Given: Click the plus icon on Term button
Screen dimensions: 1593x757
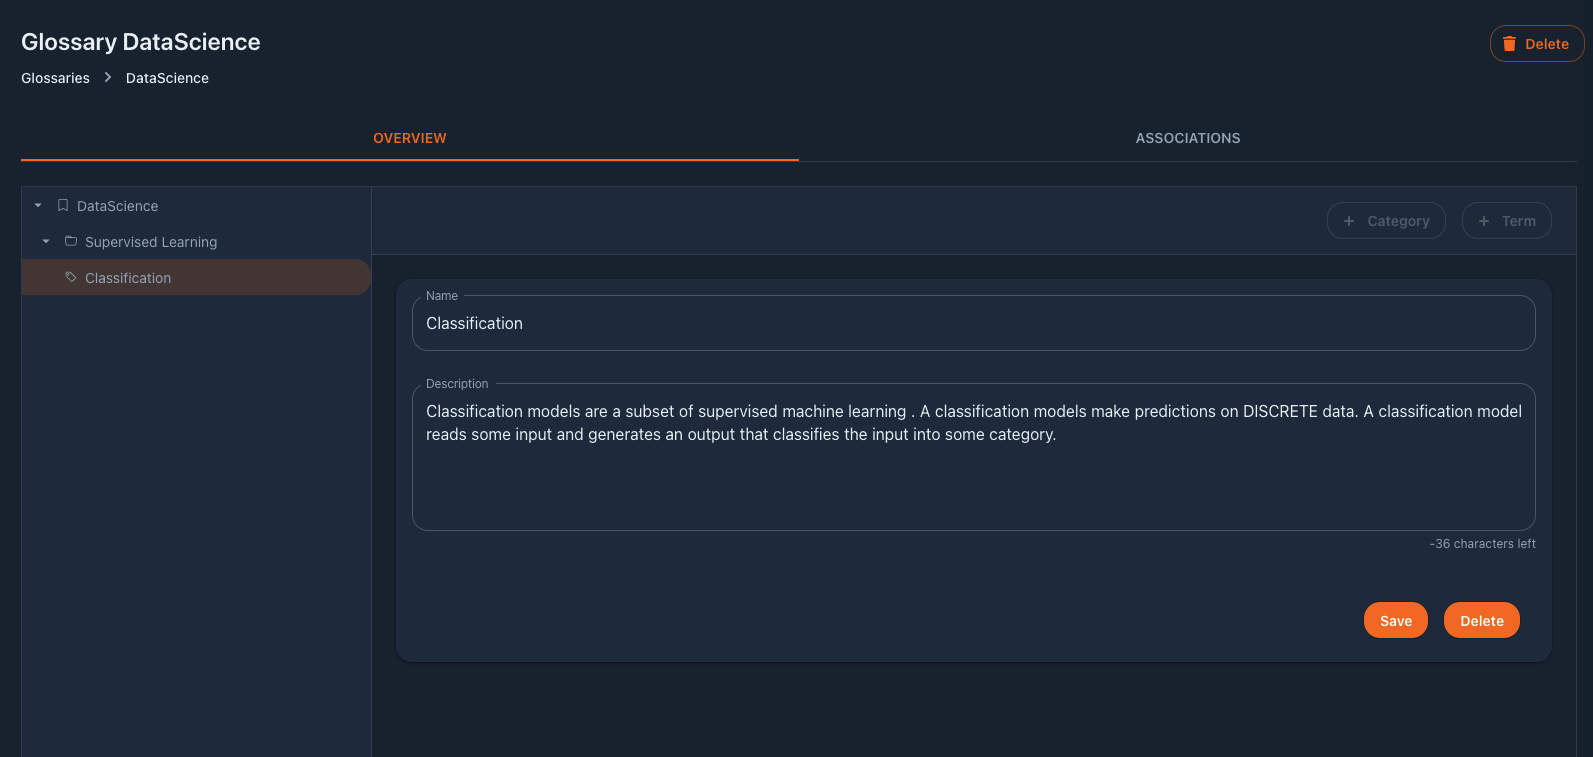Looking at the screenshot, I should 1484,221.
